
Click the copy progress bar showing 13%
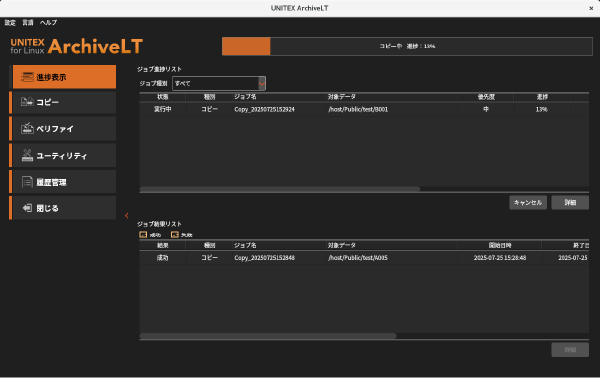pos(407,46)
